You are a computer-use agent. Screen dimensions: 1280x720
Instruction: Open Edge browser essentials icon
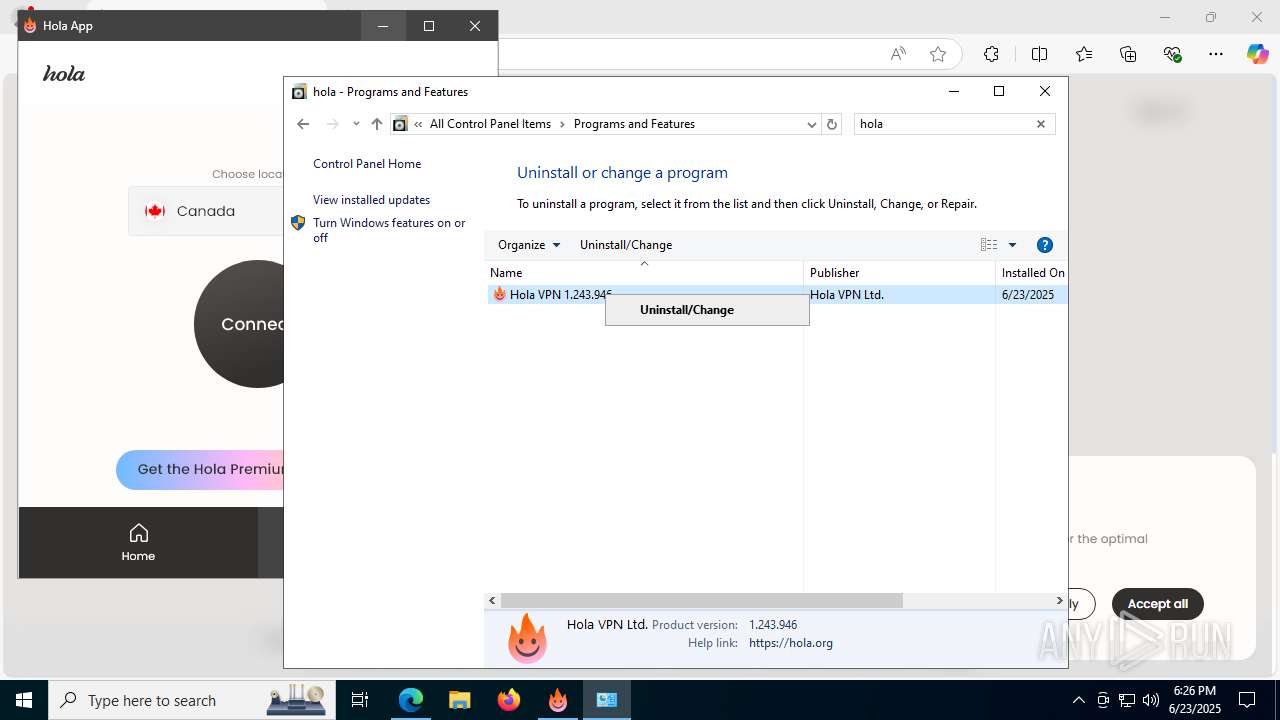tap(1172, 54)
